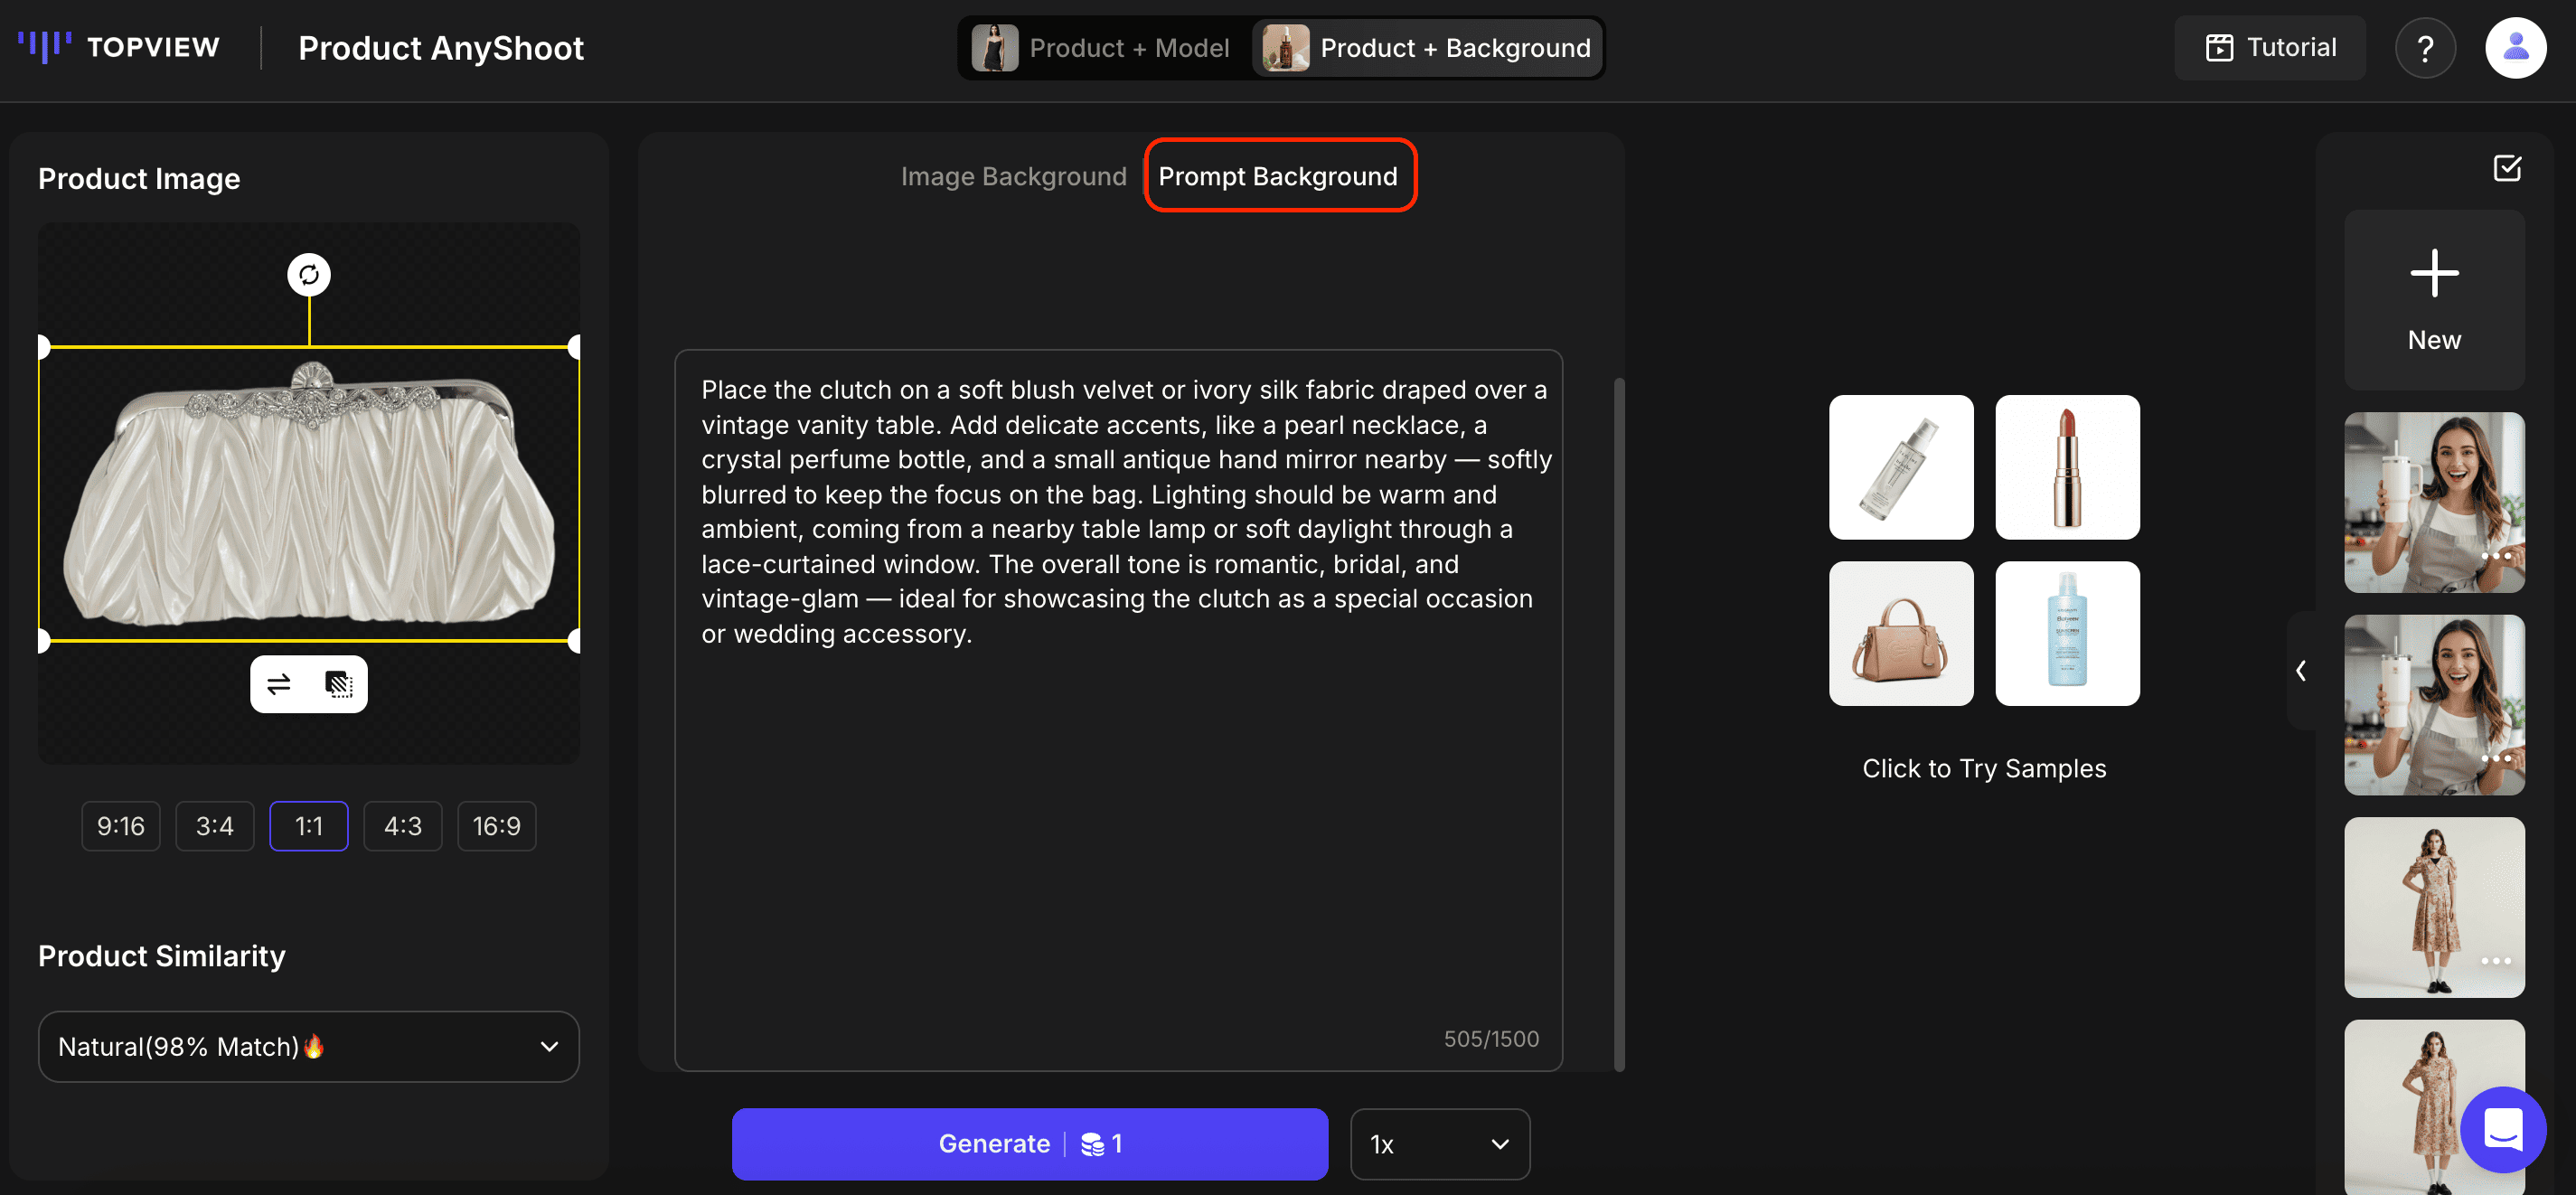The image size is (2576, 1195).
Task: Expand the 1x output count dropdown
Action: (1438, 1144)
